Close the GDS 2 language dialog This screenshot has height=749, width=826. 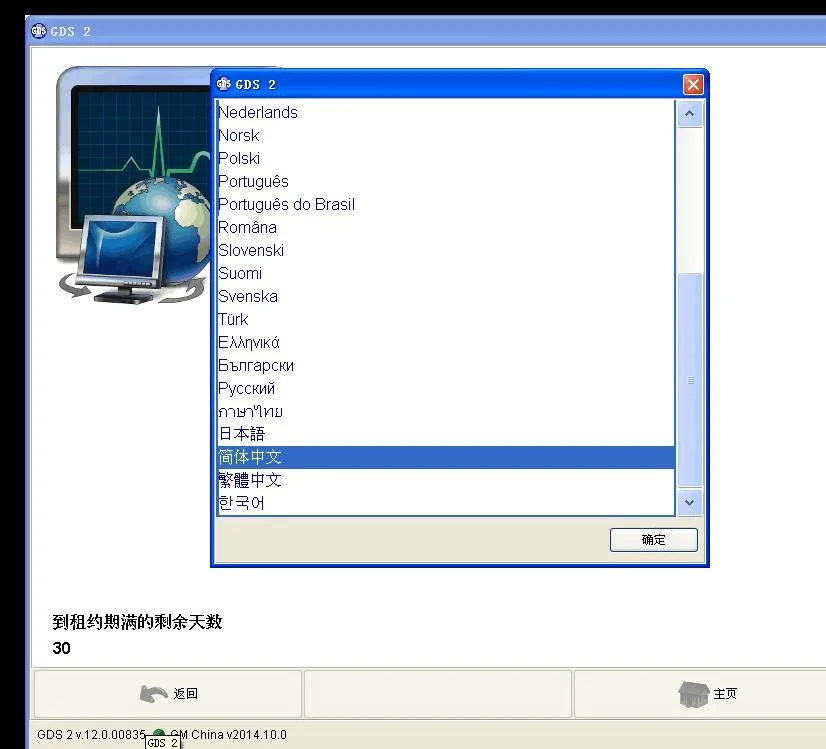click(692, 85)
